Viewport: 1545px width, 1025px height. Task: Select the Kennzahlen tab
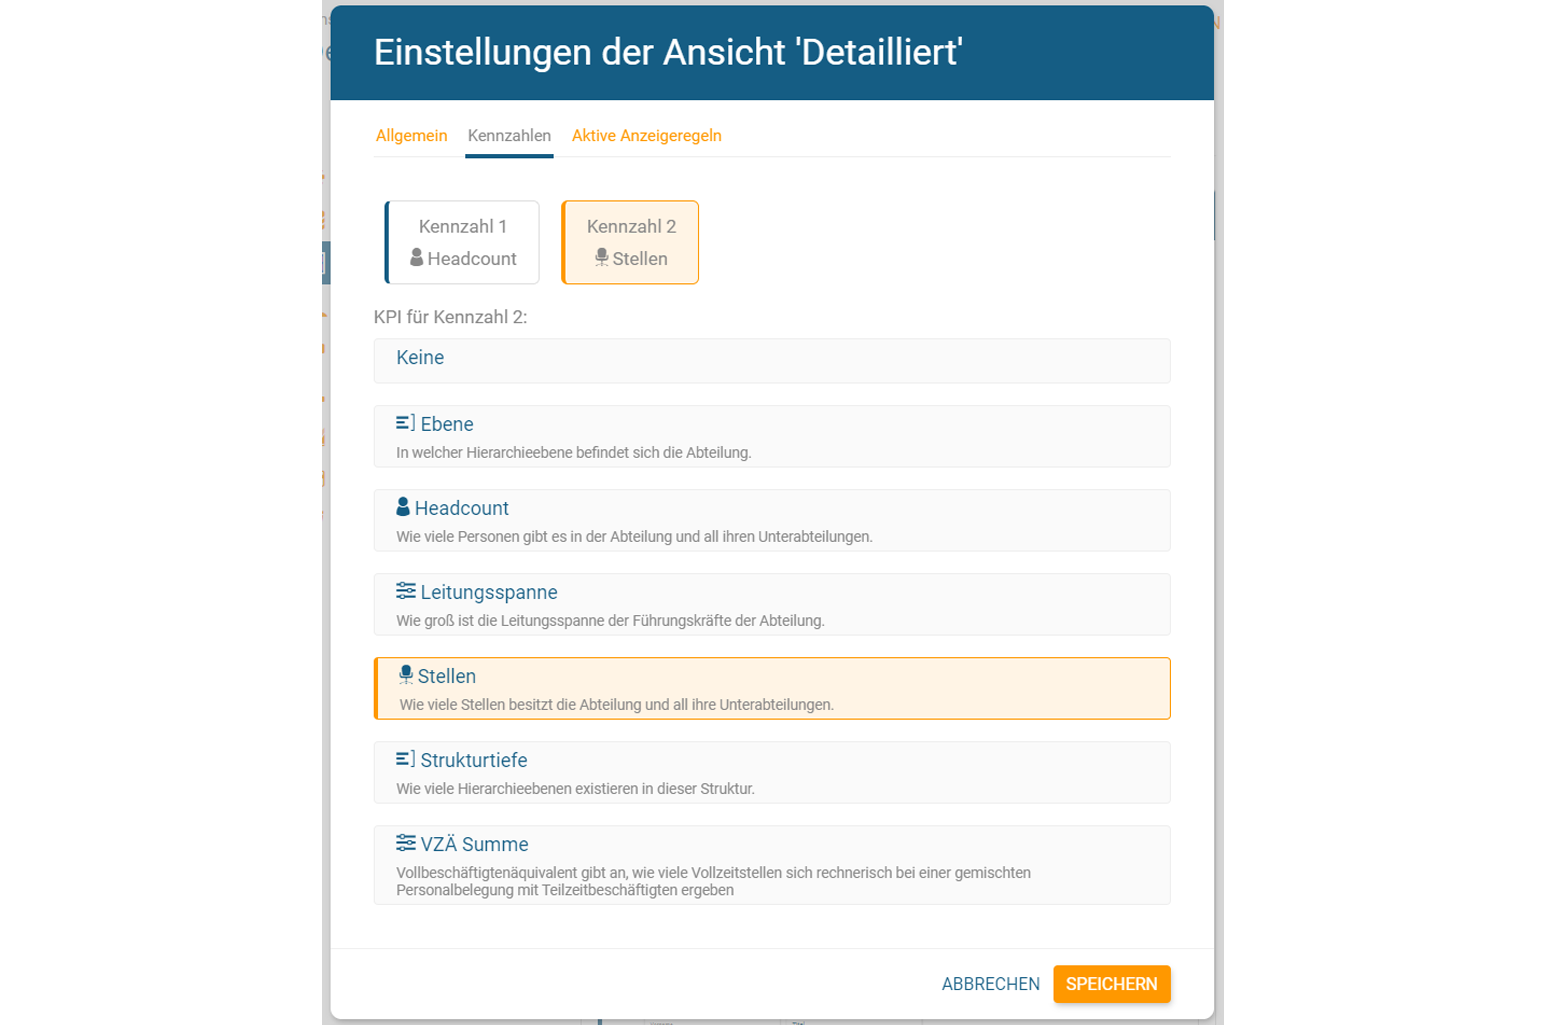[x=509, y=136]
